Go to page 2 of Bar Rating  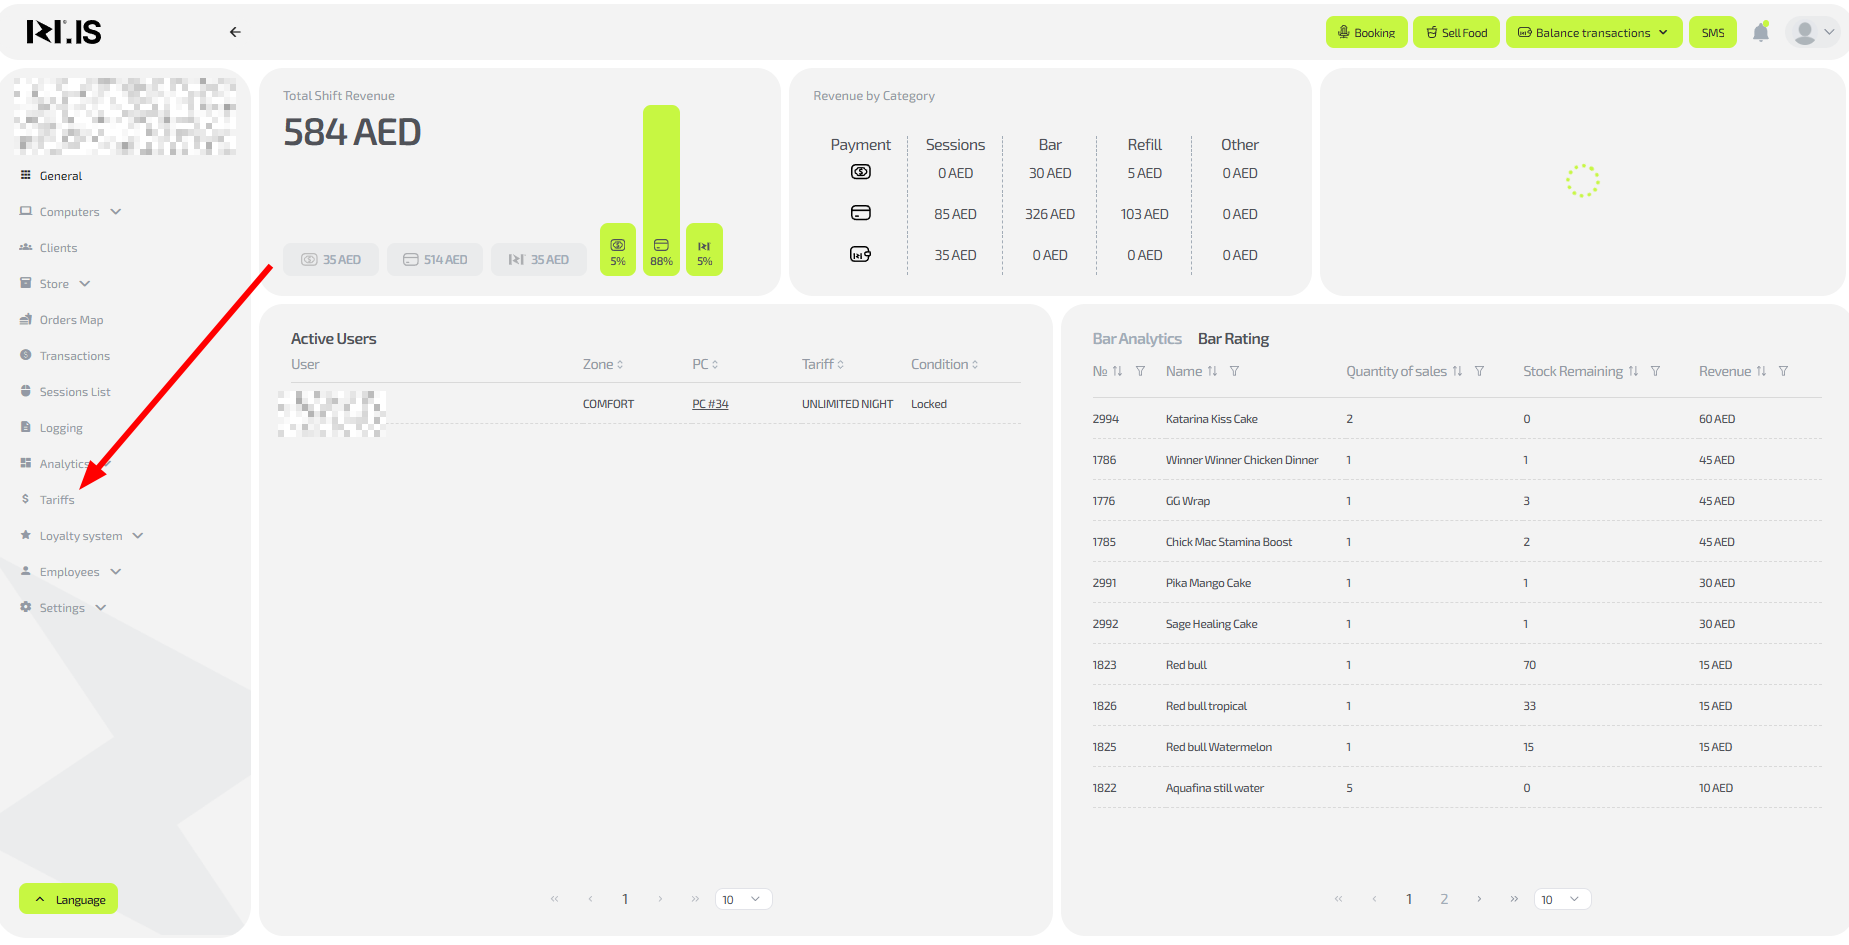click(x=1443, y=899)
